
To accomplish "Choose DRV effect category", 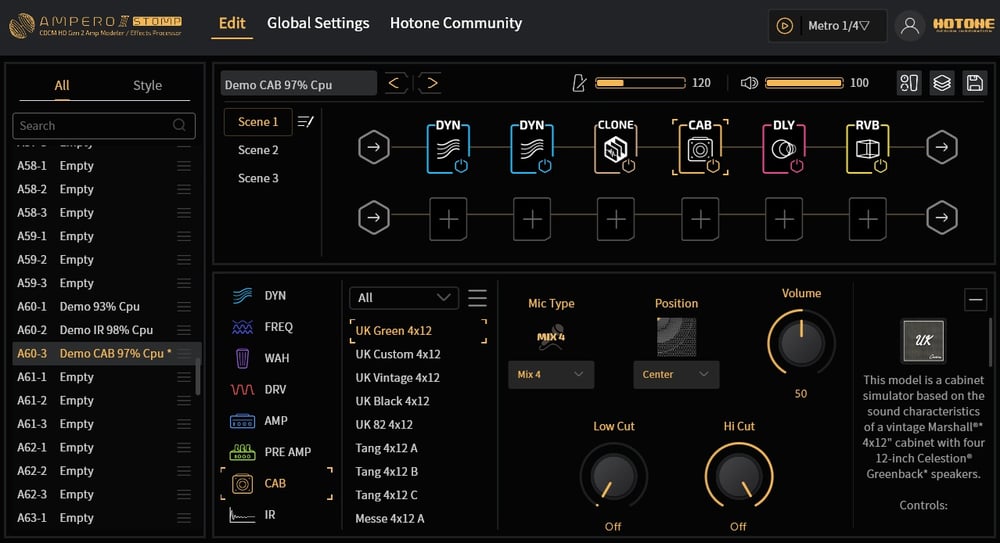I will click(x=260, y=389).
